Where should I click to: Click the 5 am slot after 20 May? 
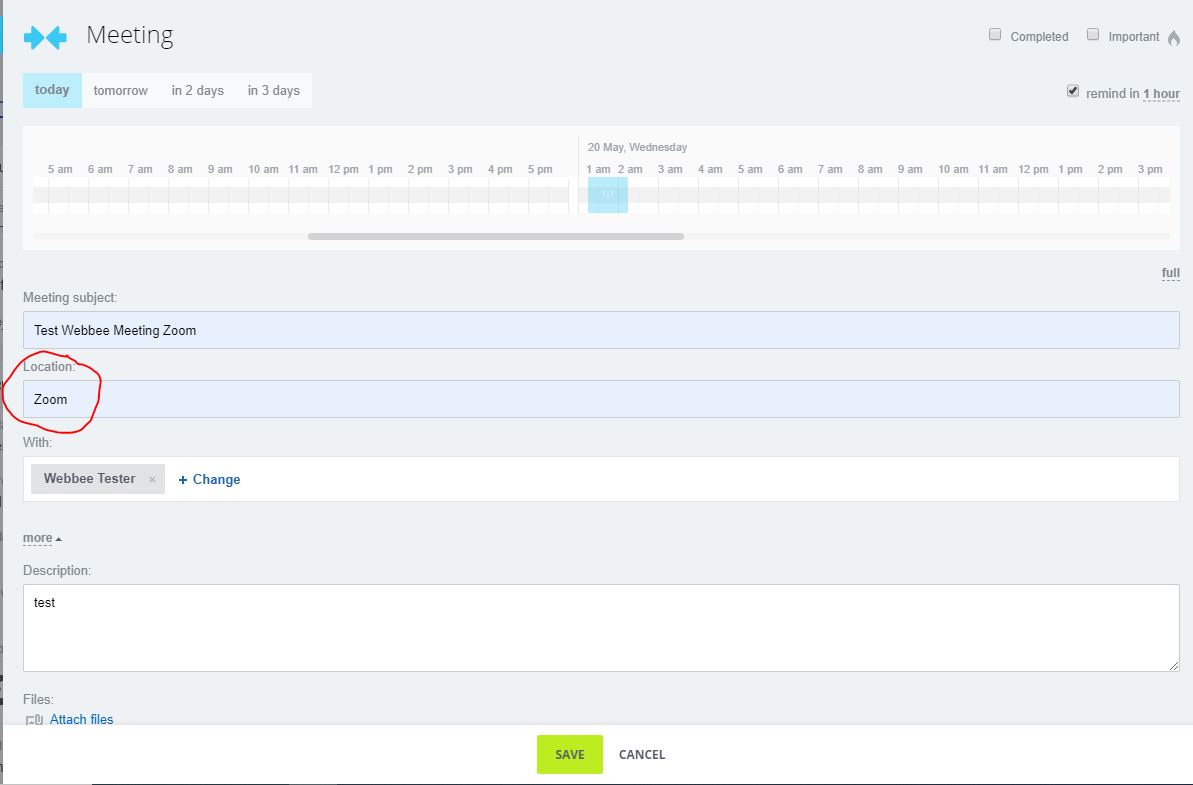[749, 170]
